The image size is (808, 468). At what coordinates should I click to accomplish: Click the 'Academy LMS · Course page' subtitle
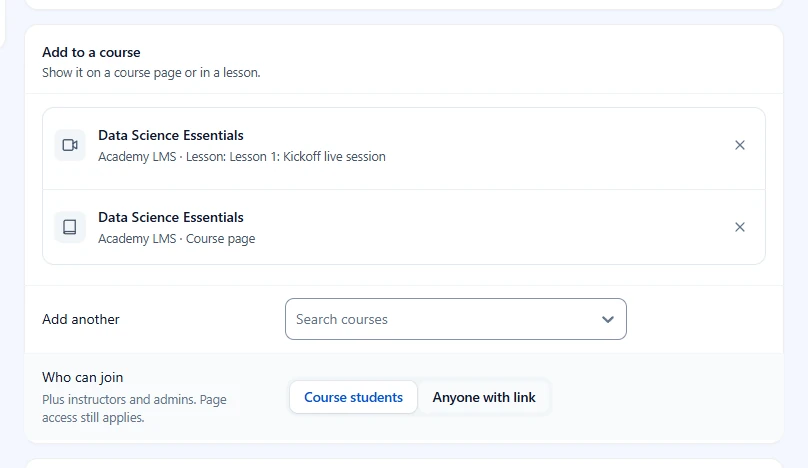point(177,239)
